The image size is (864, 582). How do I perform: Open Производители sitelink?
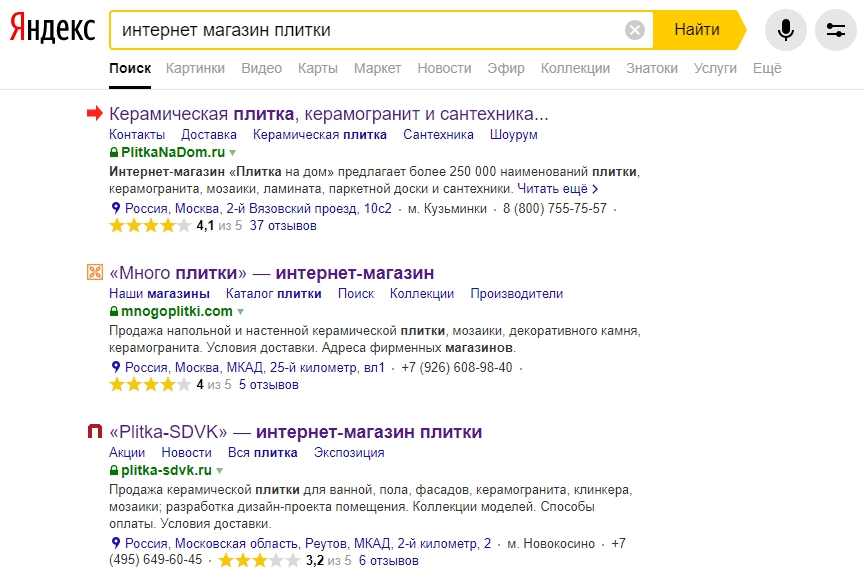[x=516, y=293]
